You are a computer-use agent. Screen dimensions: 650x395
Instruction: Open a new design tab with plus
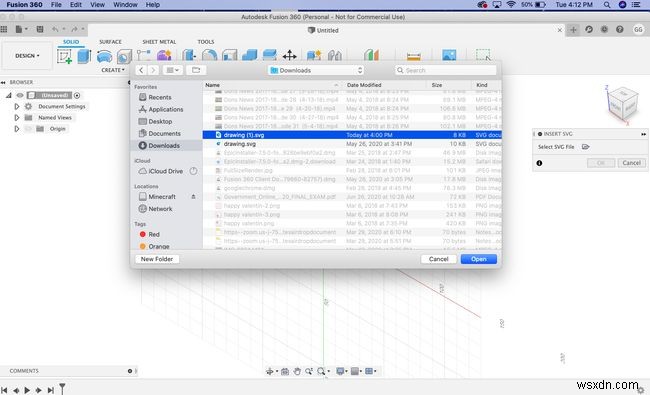coord(573,29)
